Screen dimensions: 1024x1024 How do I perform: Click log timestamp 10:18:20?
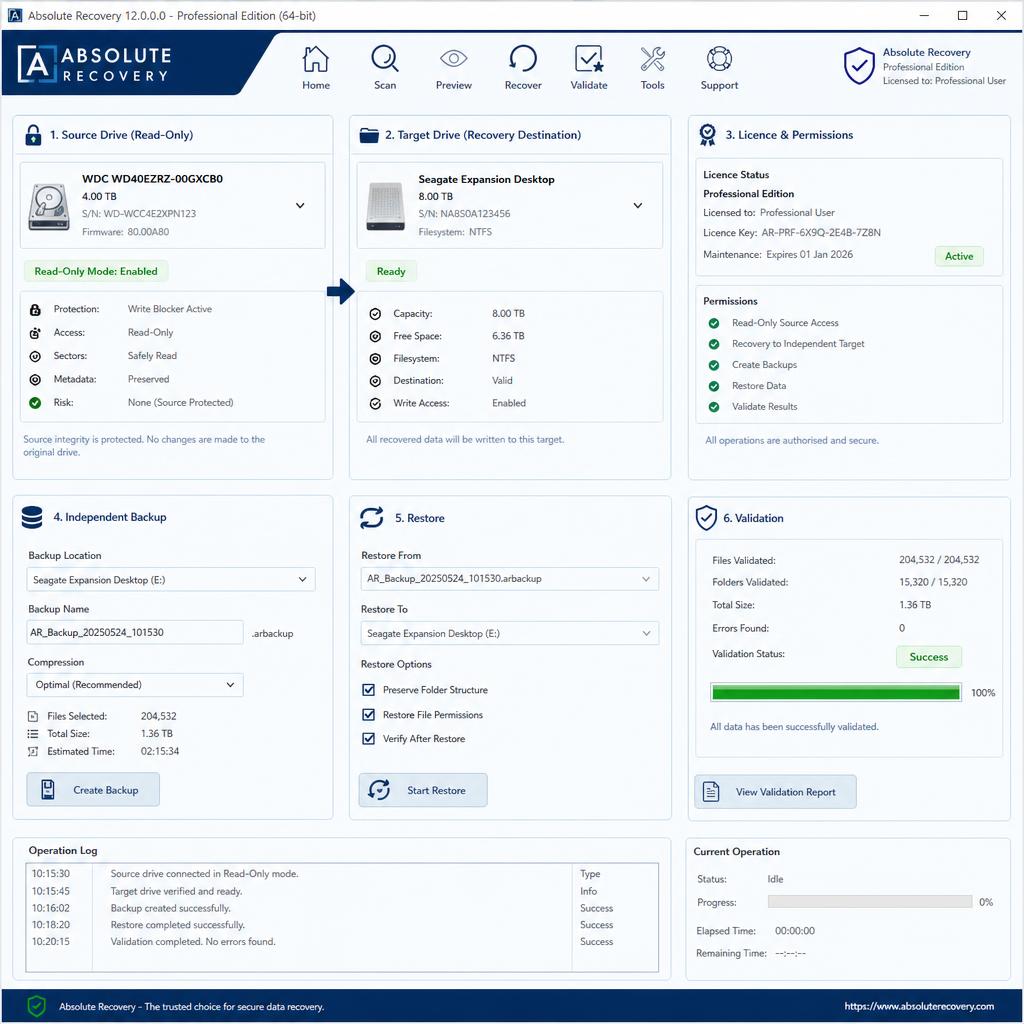[50, 925]
